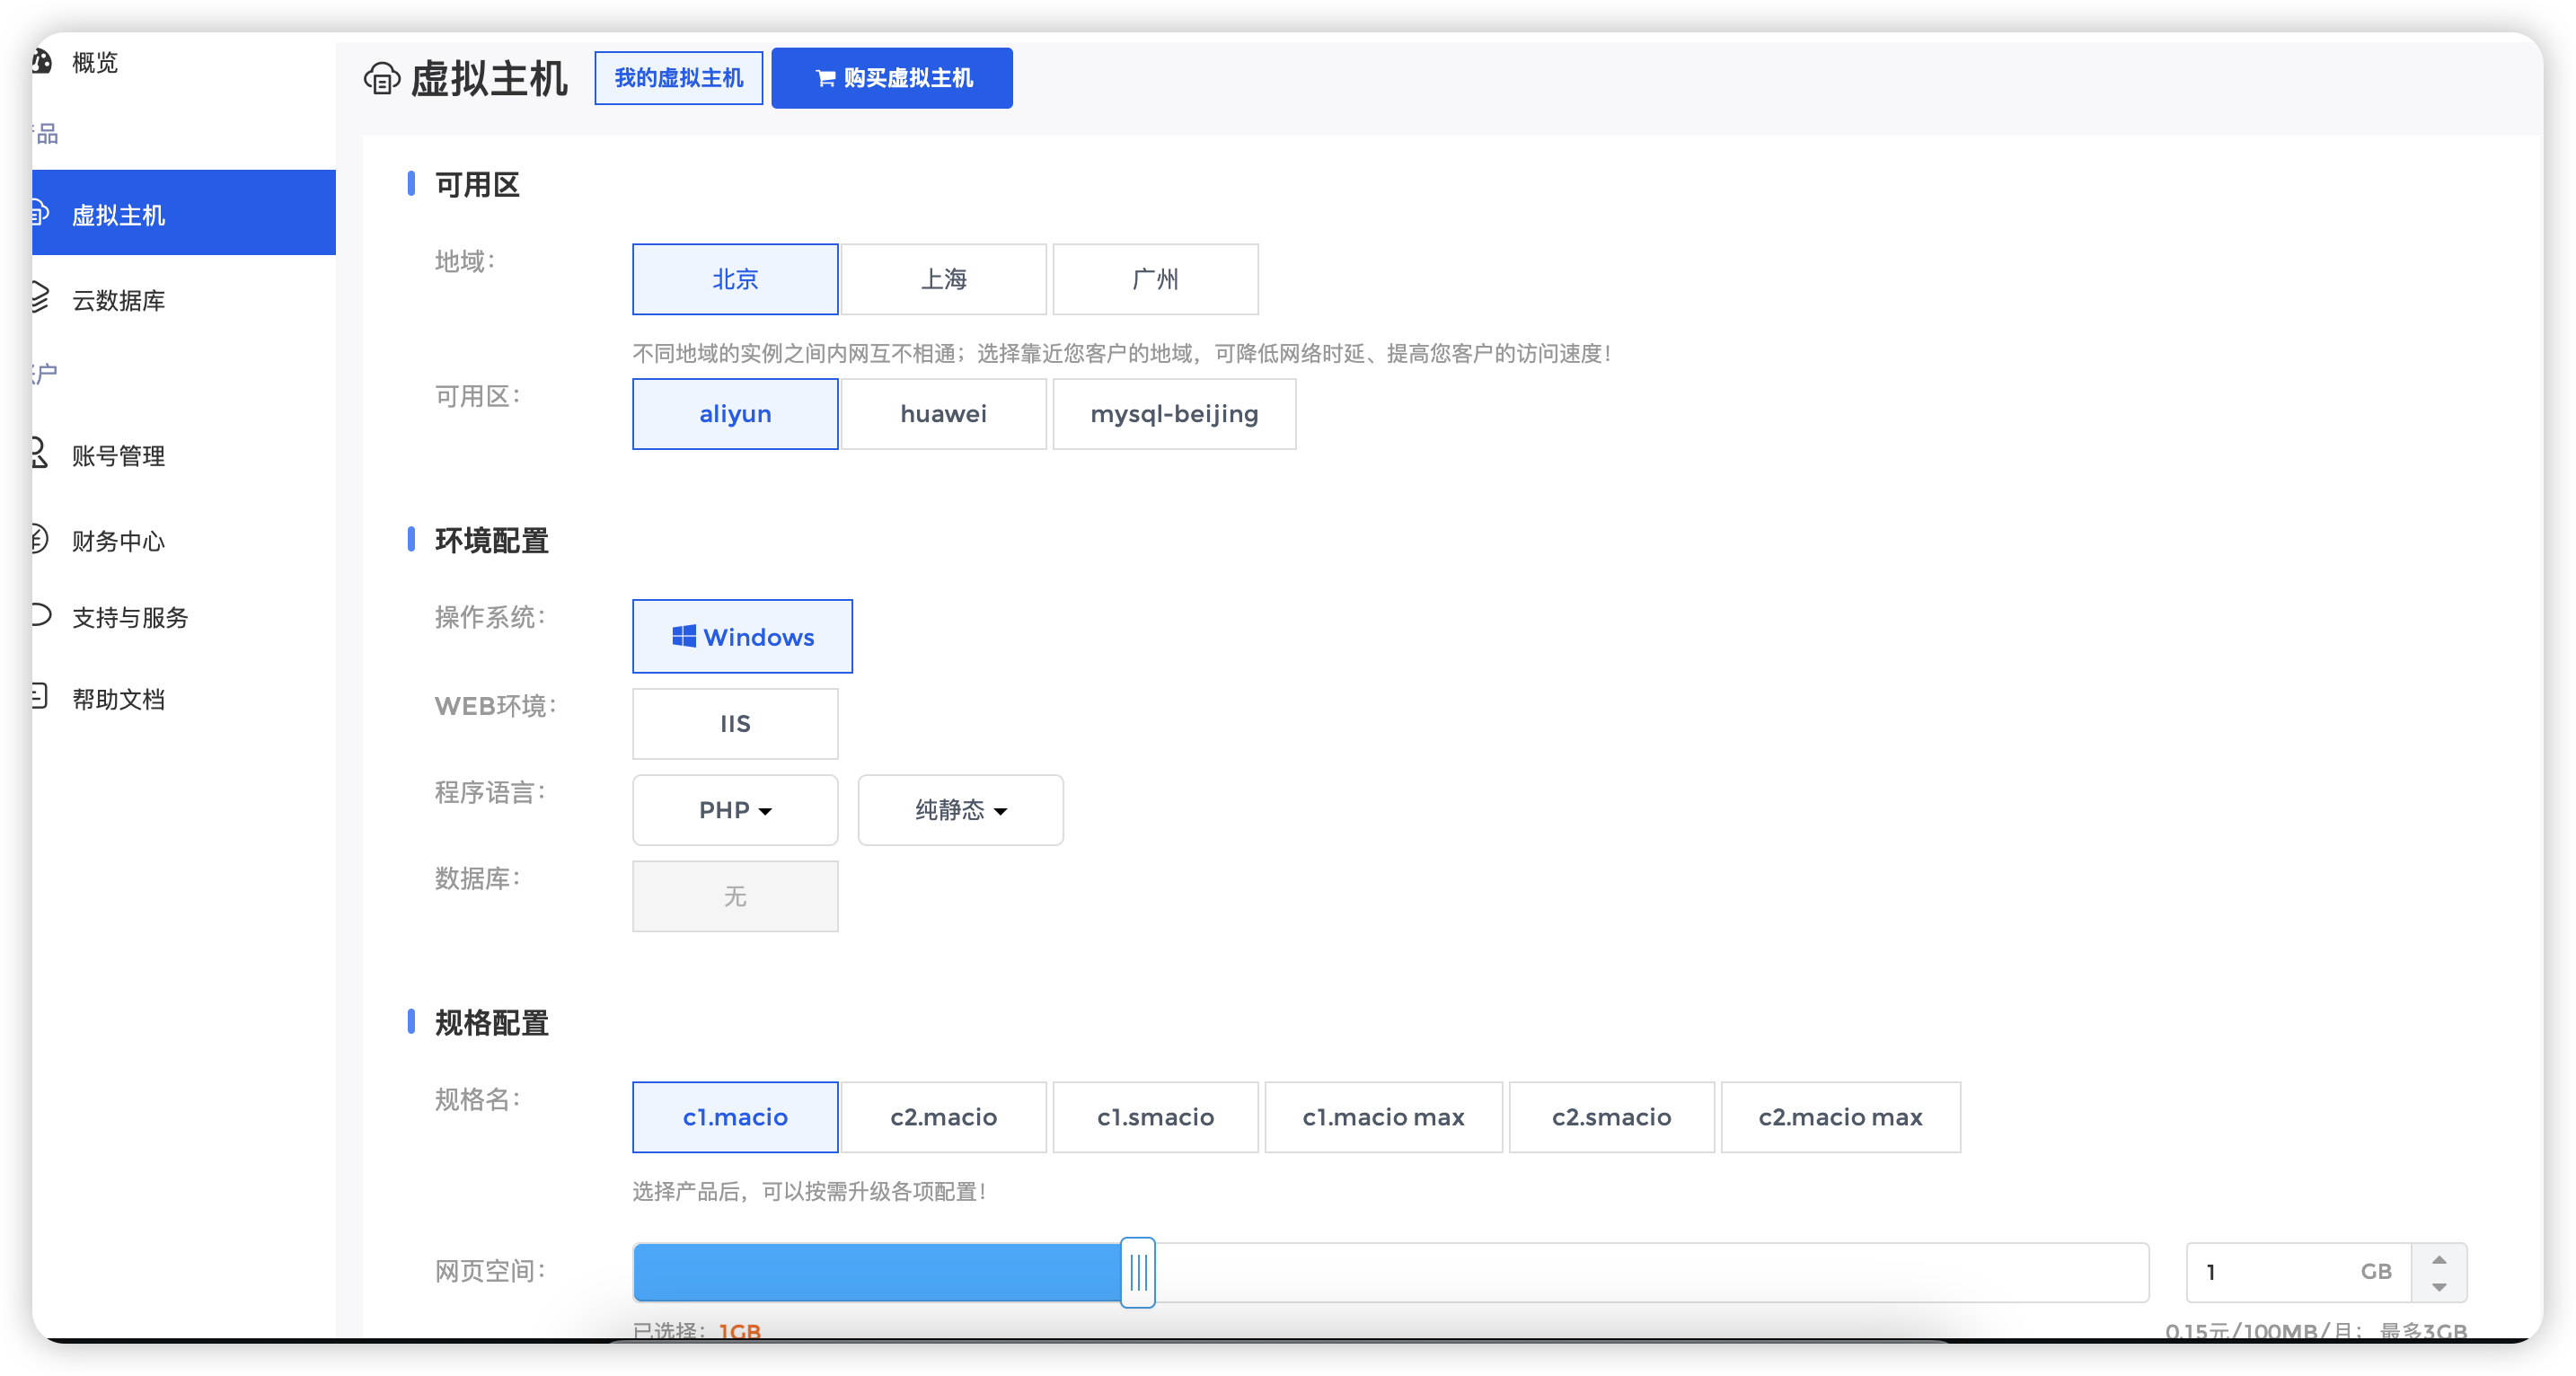Click the 云数据库 database icon

coord(40,298)
